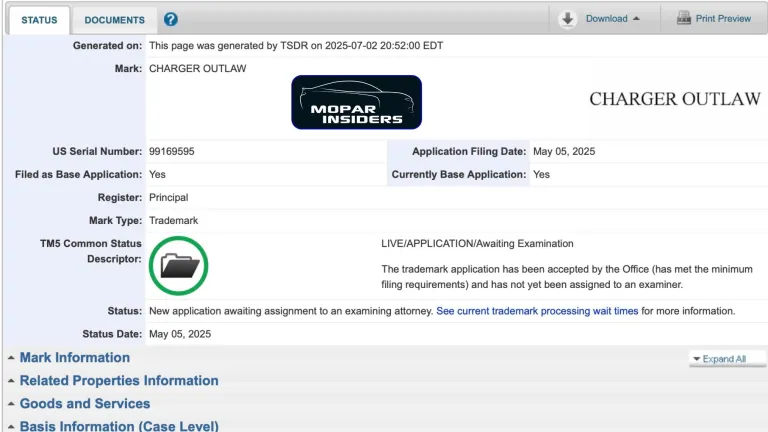This screenshot has width=768, height=432.
Task: Click the Application Filing Date value
Action: coord(564,151)
